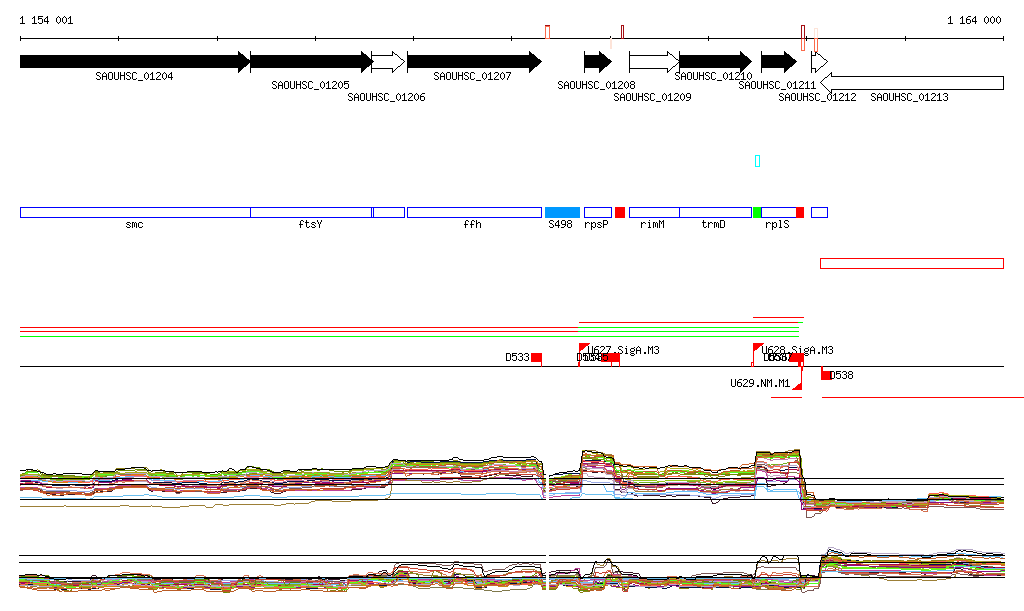Click the SAOUHSC_01206 text label

click(x=386, y=97)
